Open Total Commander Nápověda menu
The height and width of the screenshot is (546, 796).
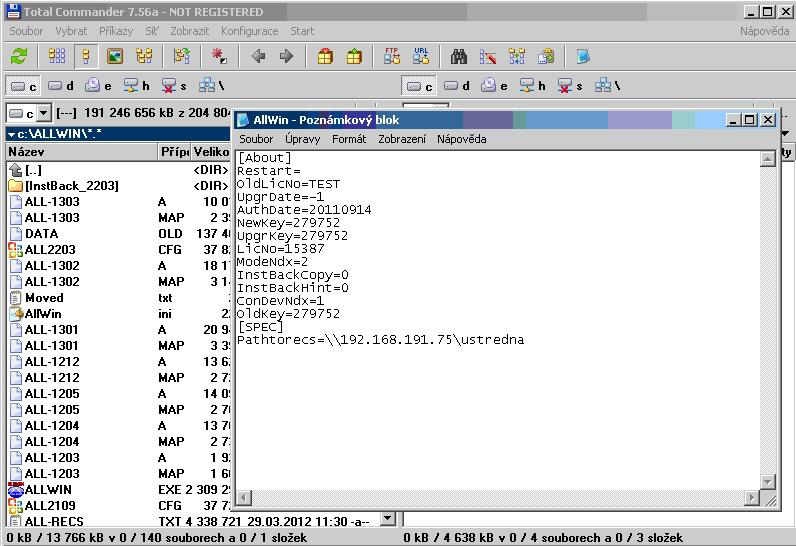[x=764, y=31]
